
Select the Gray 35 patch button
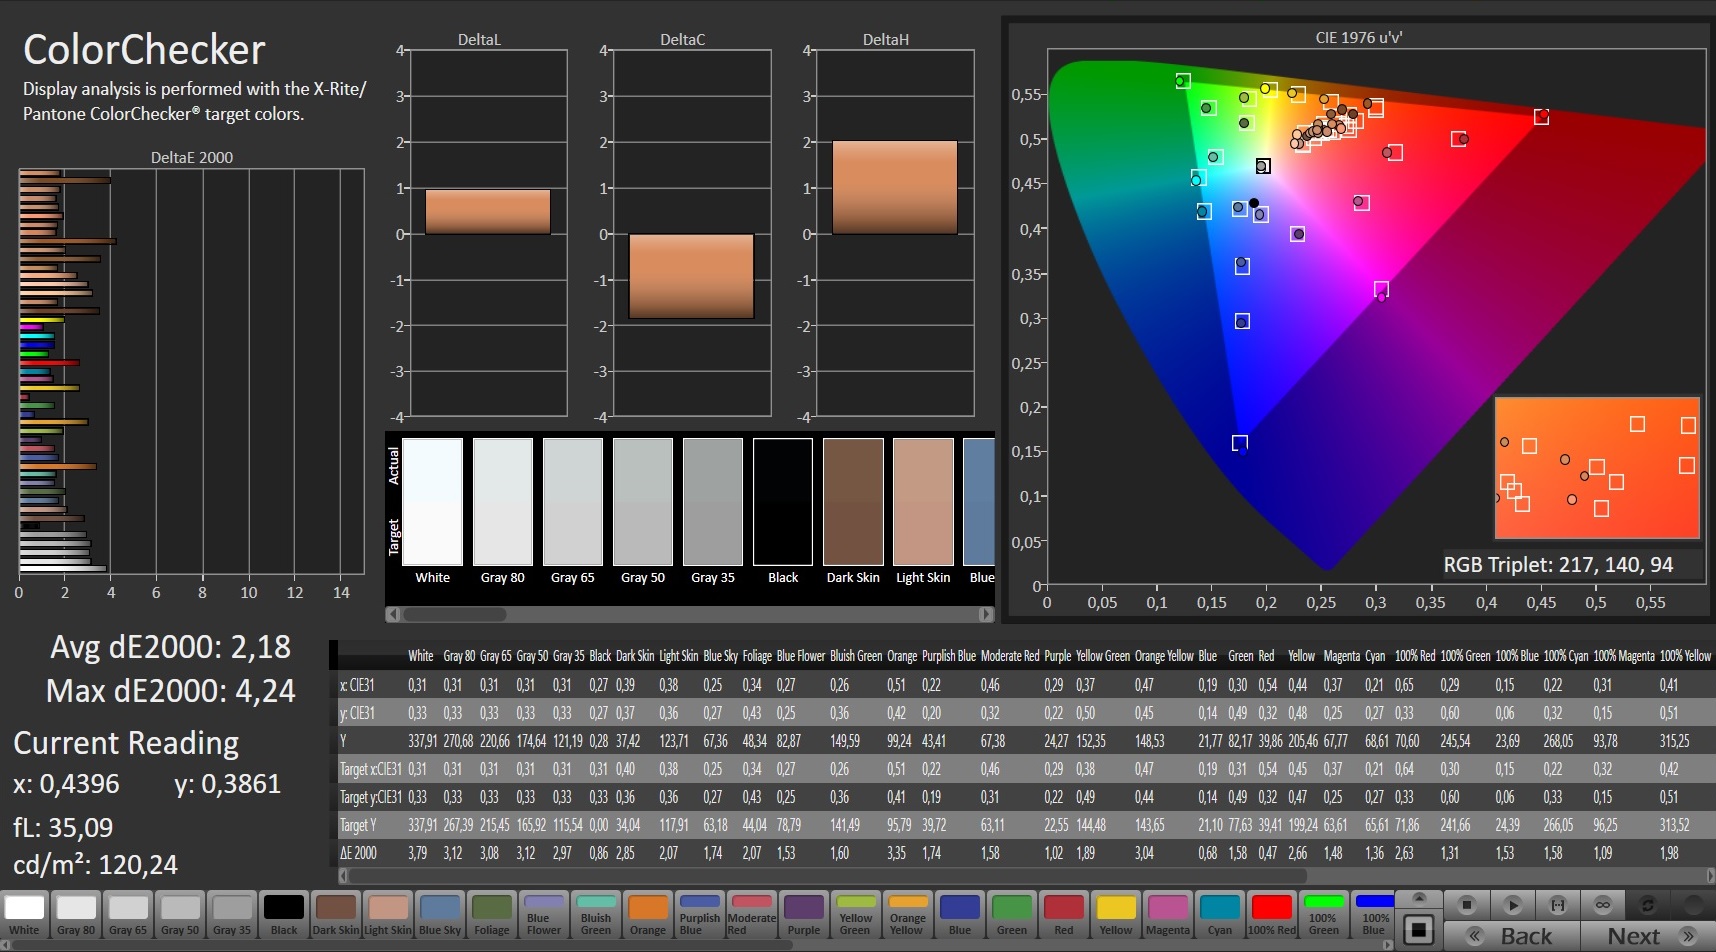tap(232, 915)
